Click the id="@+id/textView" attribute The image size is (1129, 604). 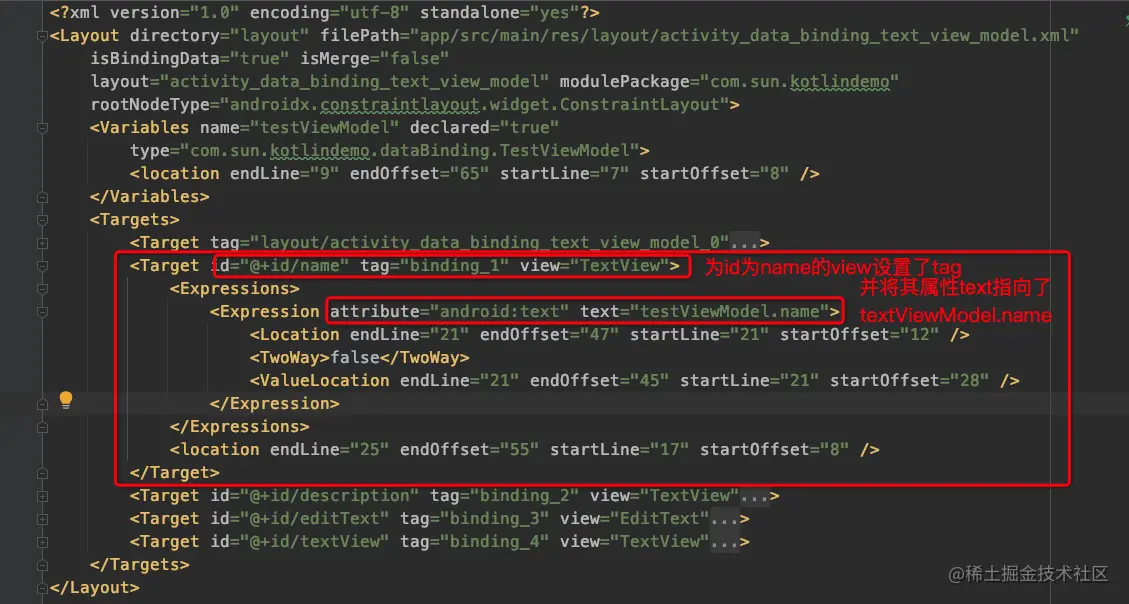[300, 542]
